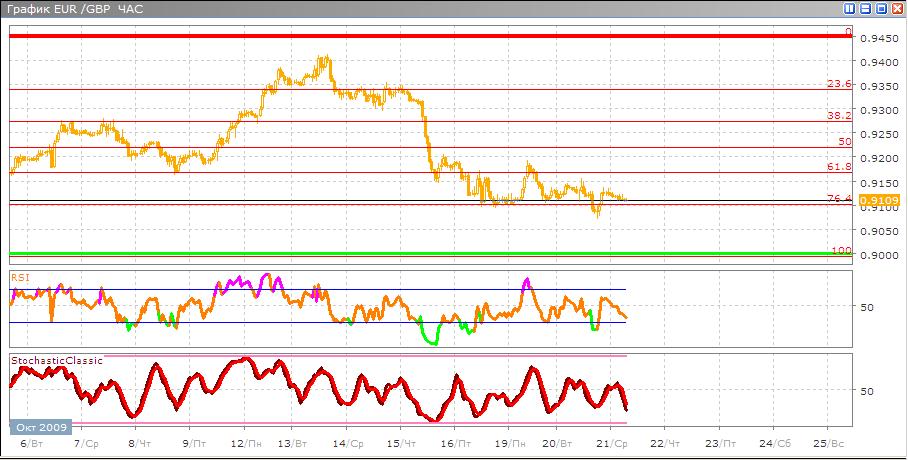Click the 0.9450 price axis label

[875, 39]
